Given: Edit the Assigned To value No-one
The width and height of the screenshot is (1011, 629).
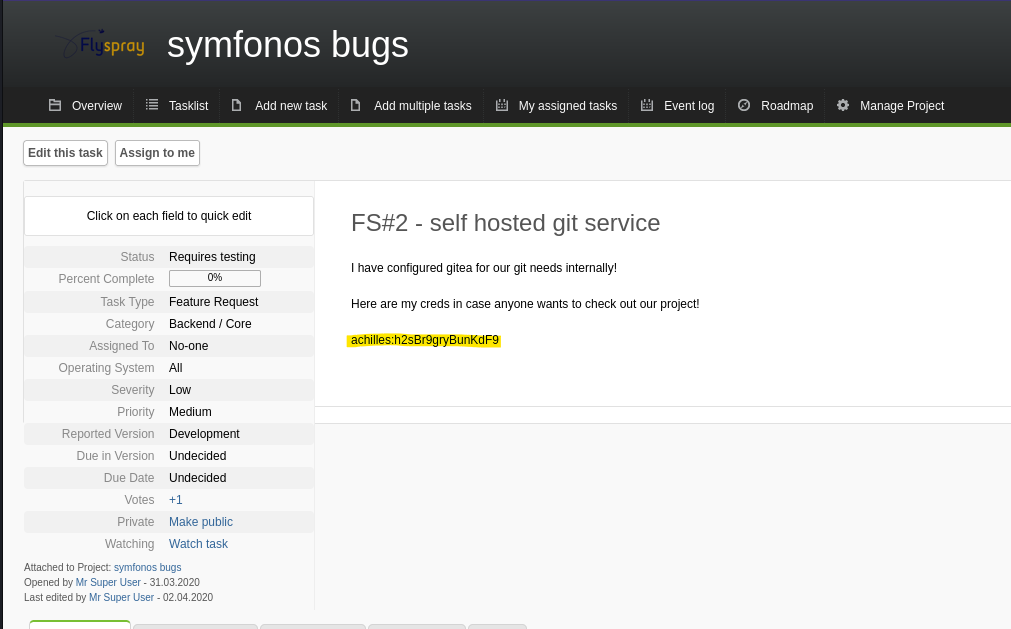Looking at the screenshot, I should coord(188,346).
